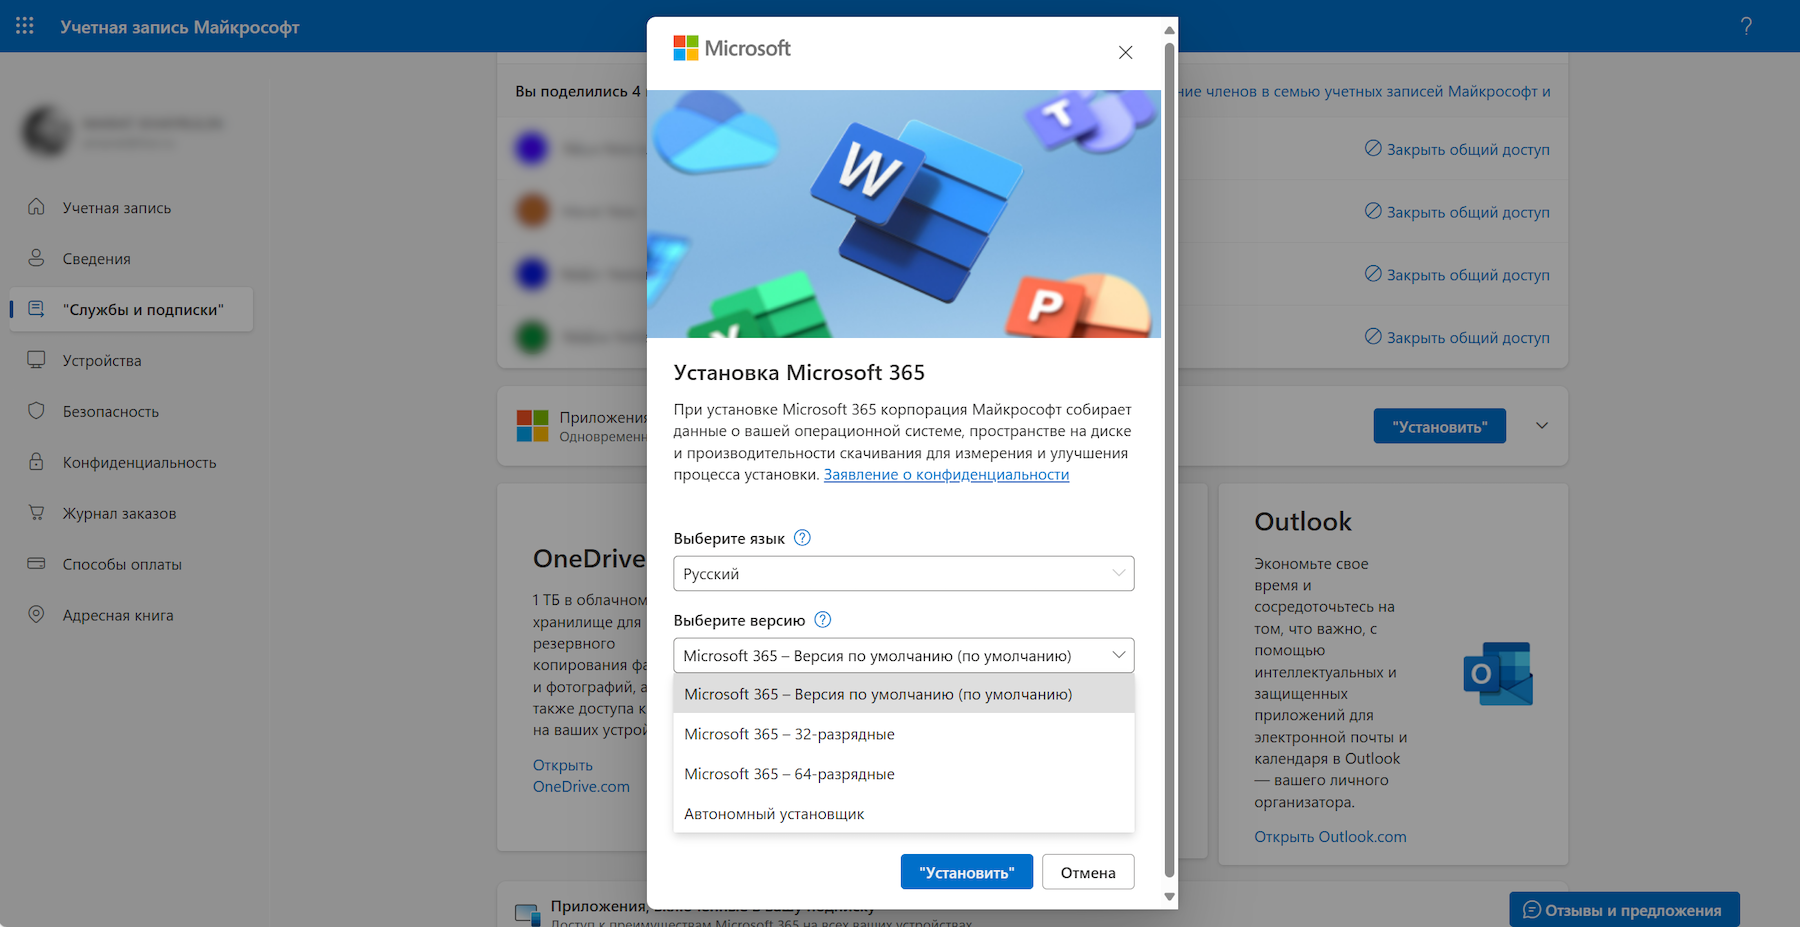Close the Microsoft 365 install dialog
Viewport: 1800px width, 927px height.
tap(1125, 52)
